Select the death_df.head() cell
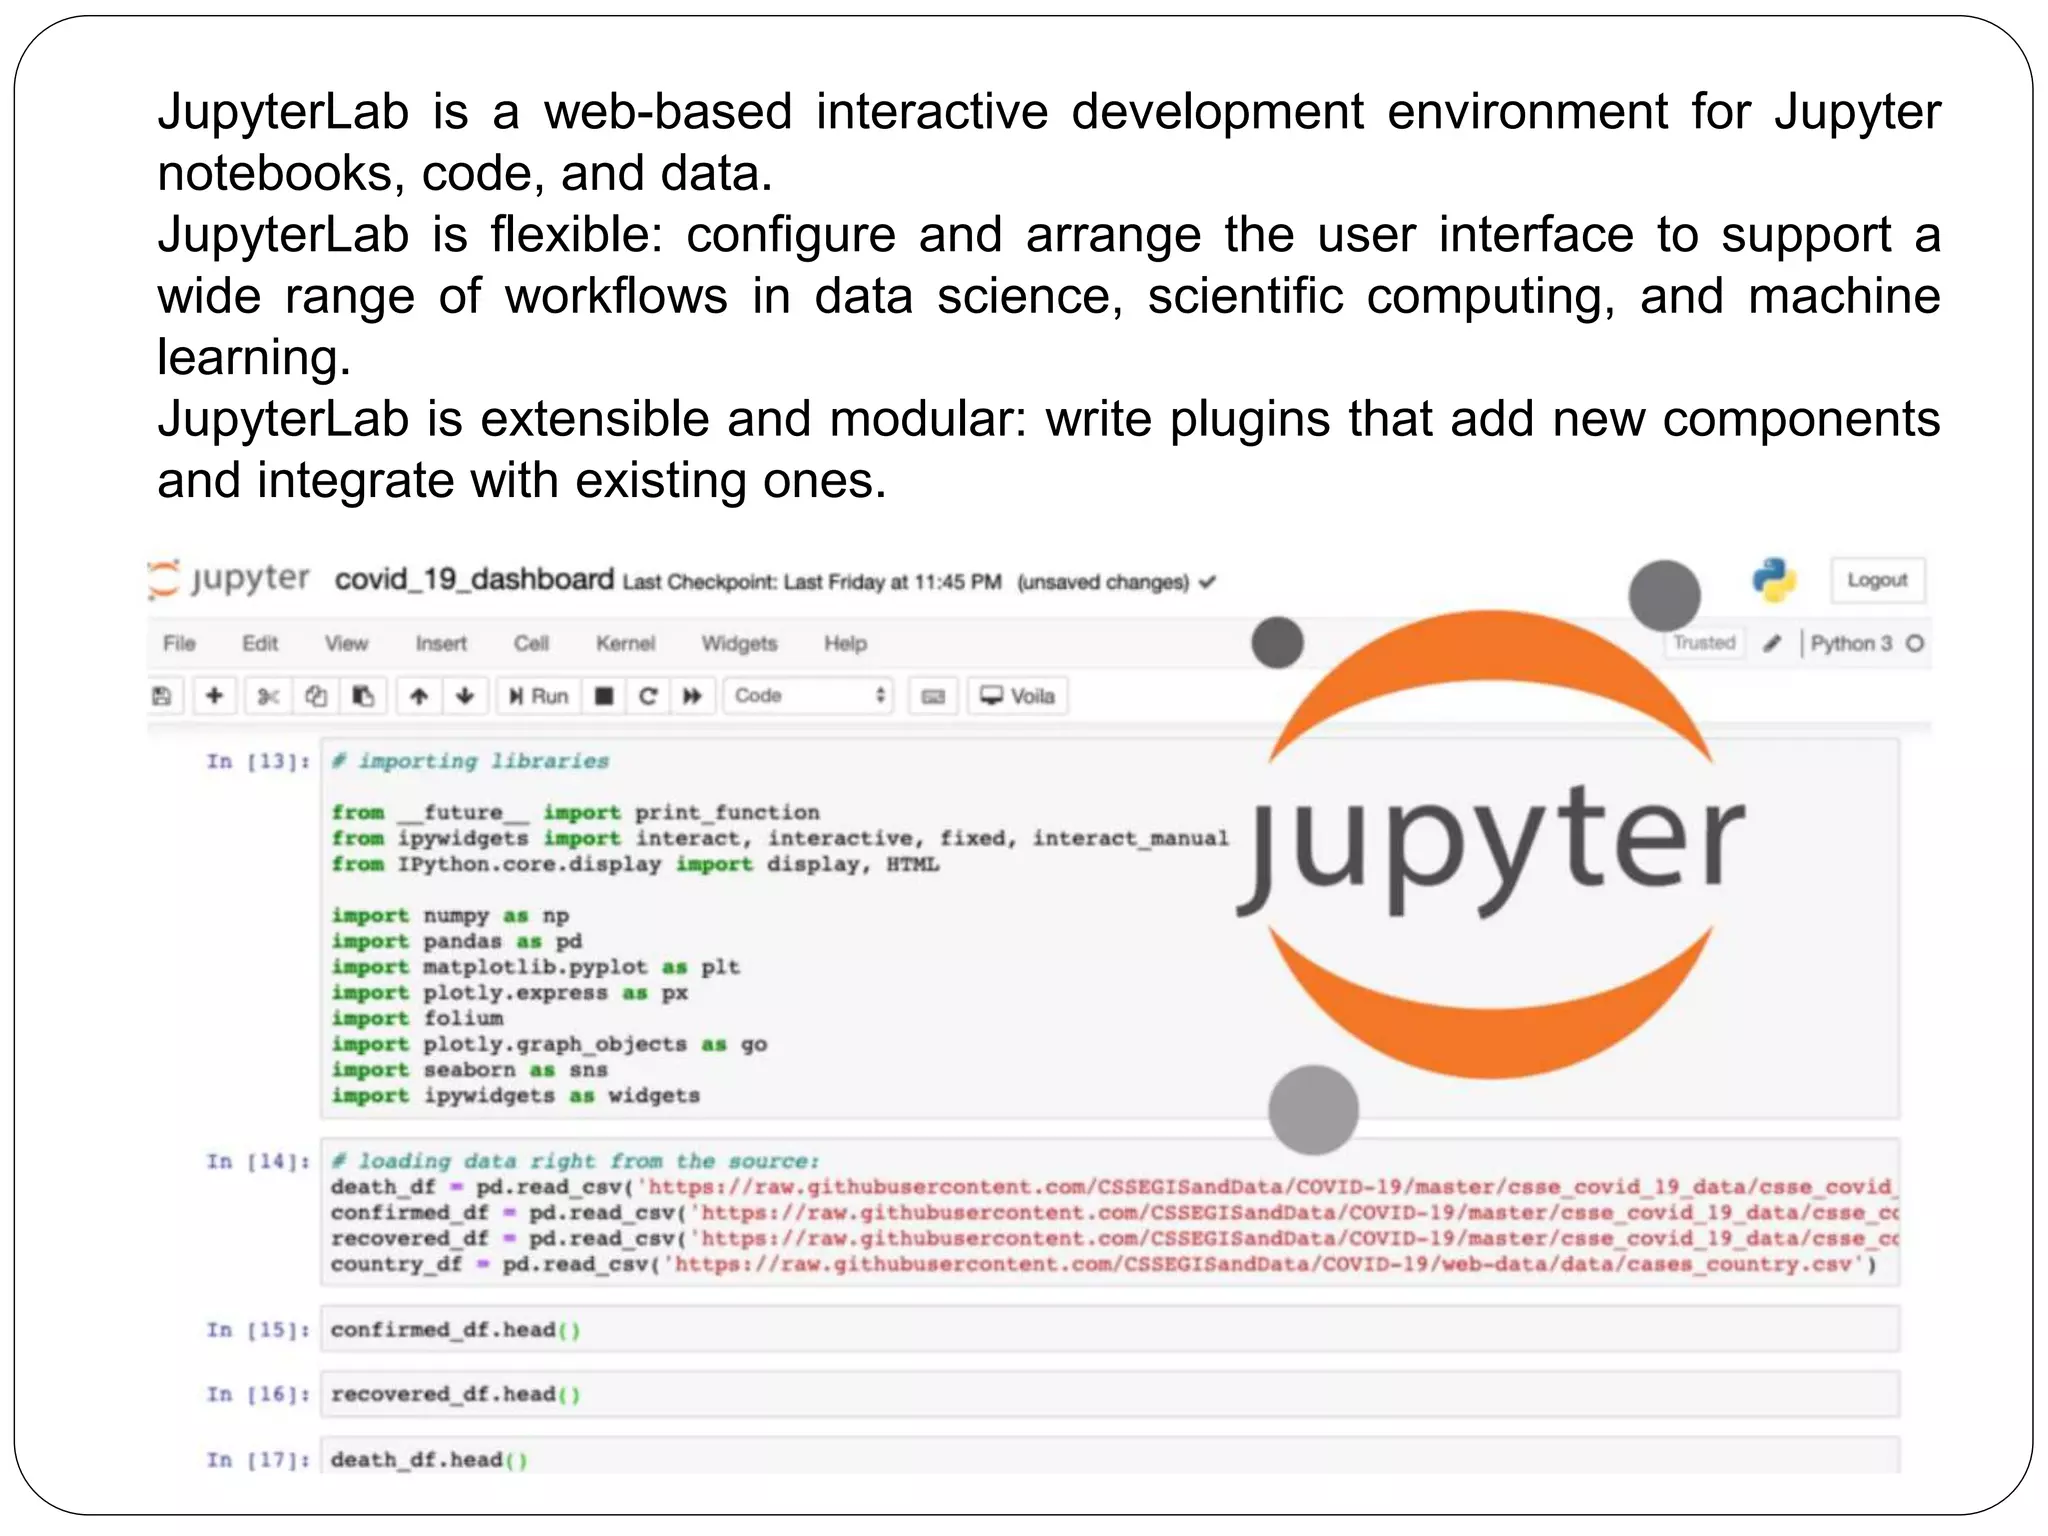Image resolution: width=2048 pixels, height=1536 pixels. pos(1109,1456)
